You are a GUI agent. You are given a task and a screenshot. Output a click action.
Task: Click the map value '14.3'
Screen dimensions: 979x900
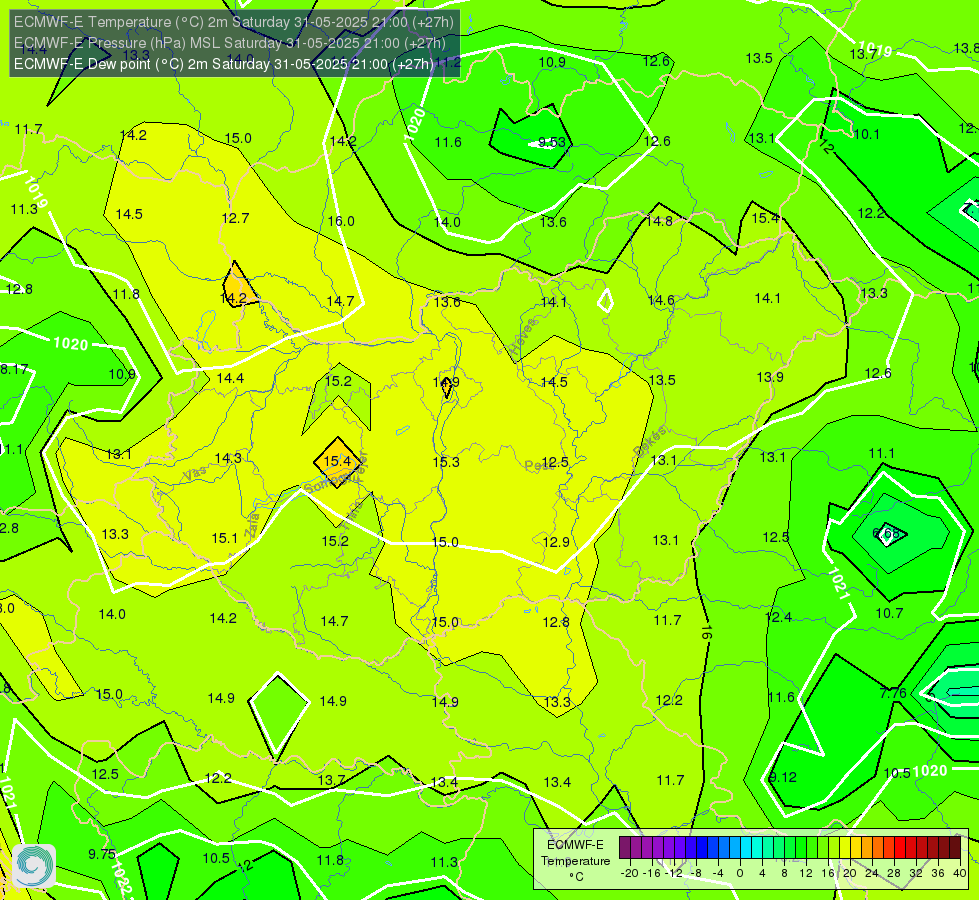coord(228,458)
